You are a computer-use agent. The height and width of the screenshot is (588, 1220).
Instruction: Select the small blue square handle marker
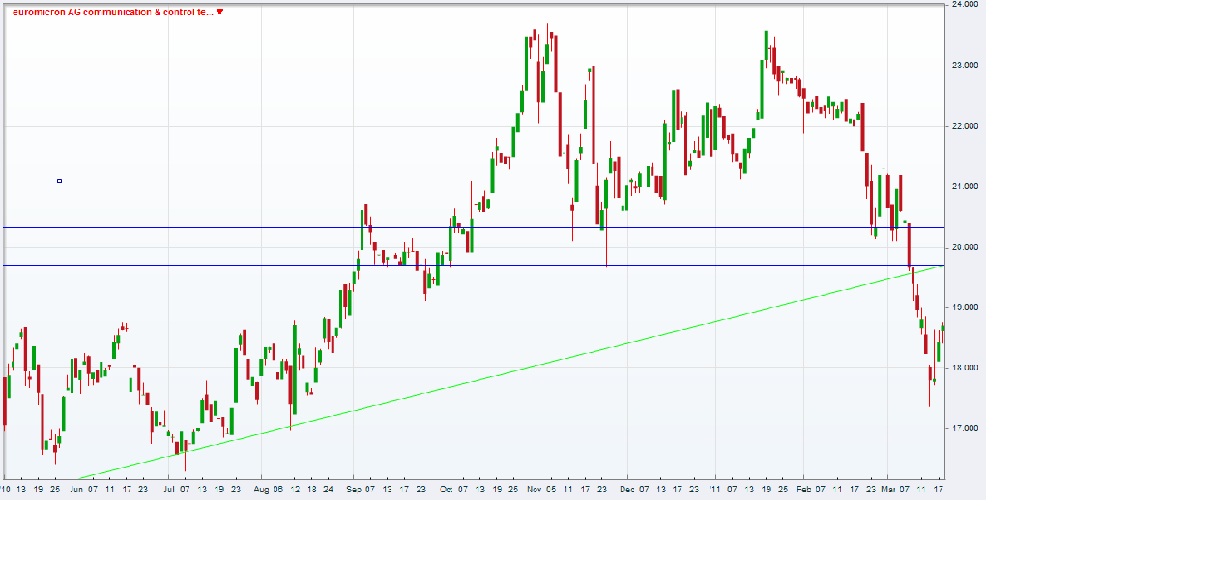[x=58, y=180]
